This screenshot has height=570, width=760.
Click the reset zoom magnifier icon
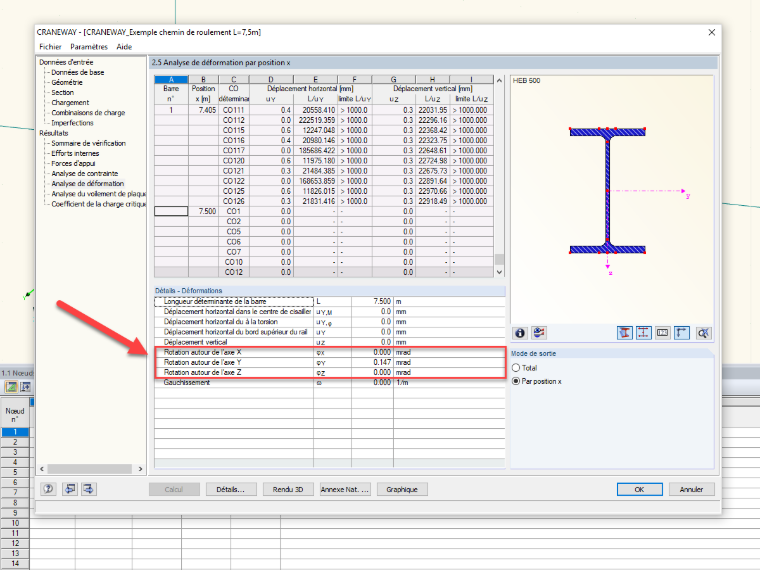703,333
